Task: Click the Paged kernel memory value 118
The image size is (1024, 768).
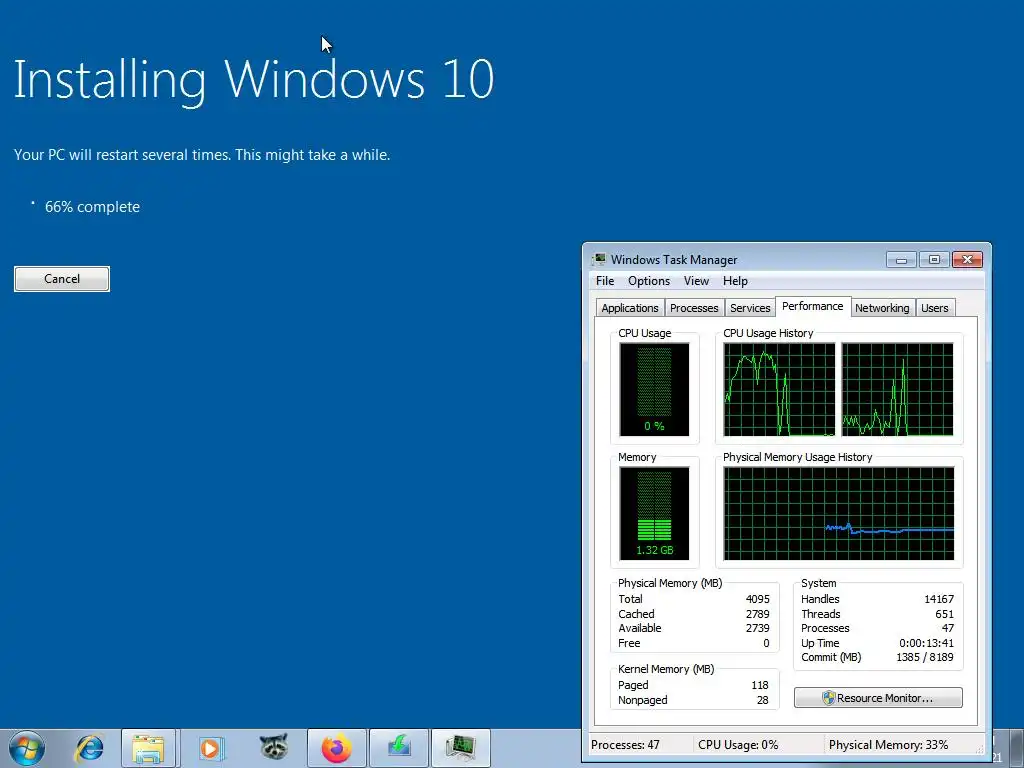Action: coord(760,685)
